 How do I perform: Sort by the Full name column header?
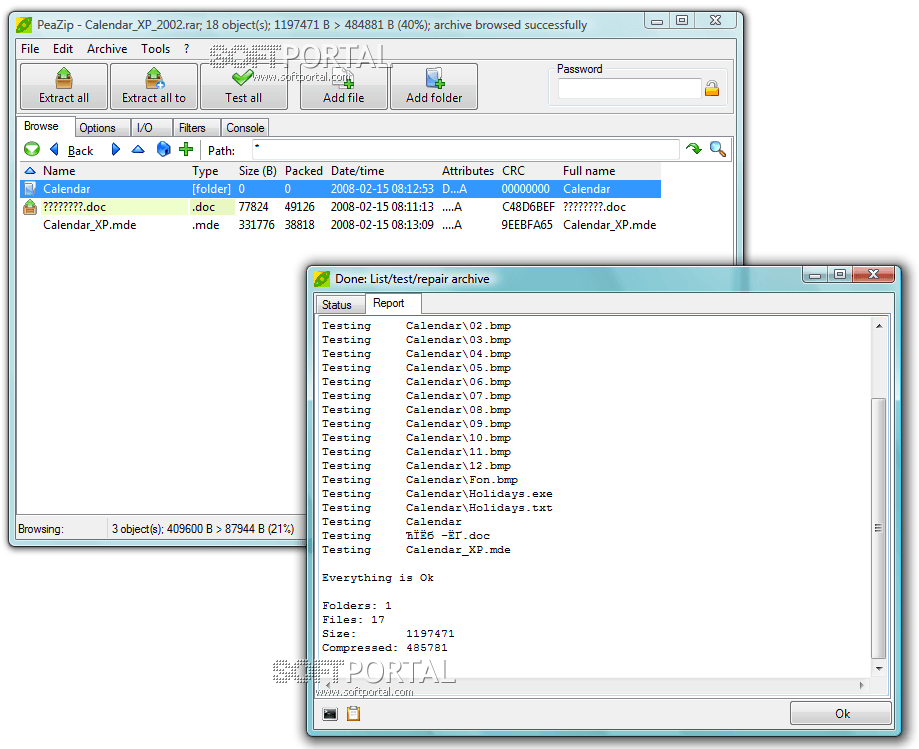[589, 171]
